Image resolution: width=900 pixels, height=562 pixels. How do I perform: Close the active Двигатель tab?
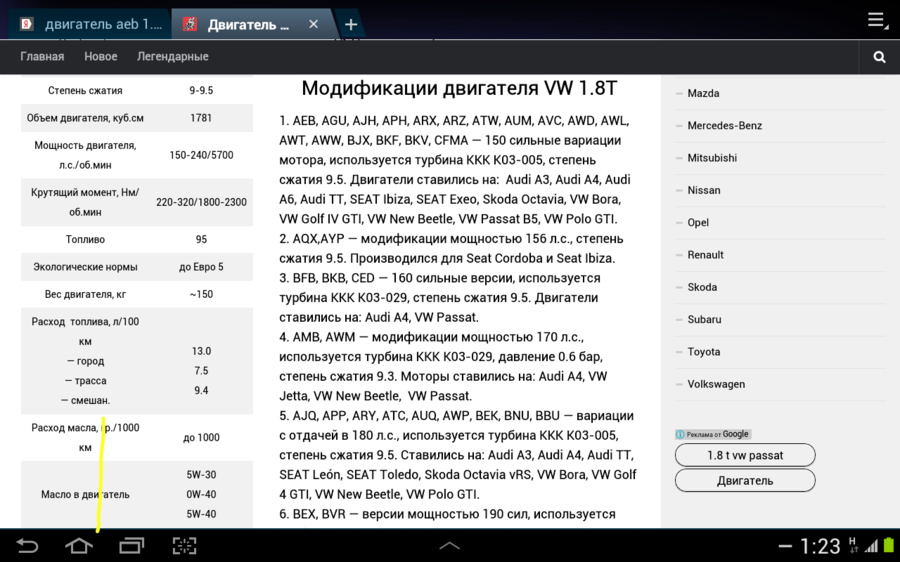(313, 24)
